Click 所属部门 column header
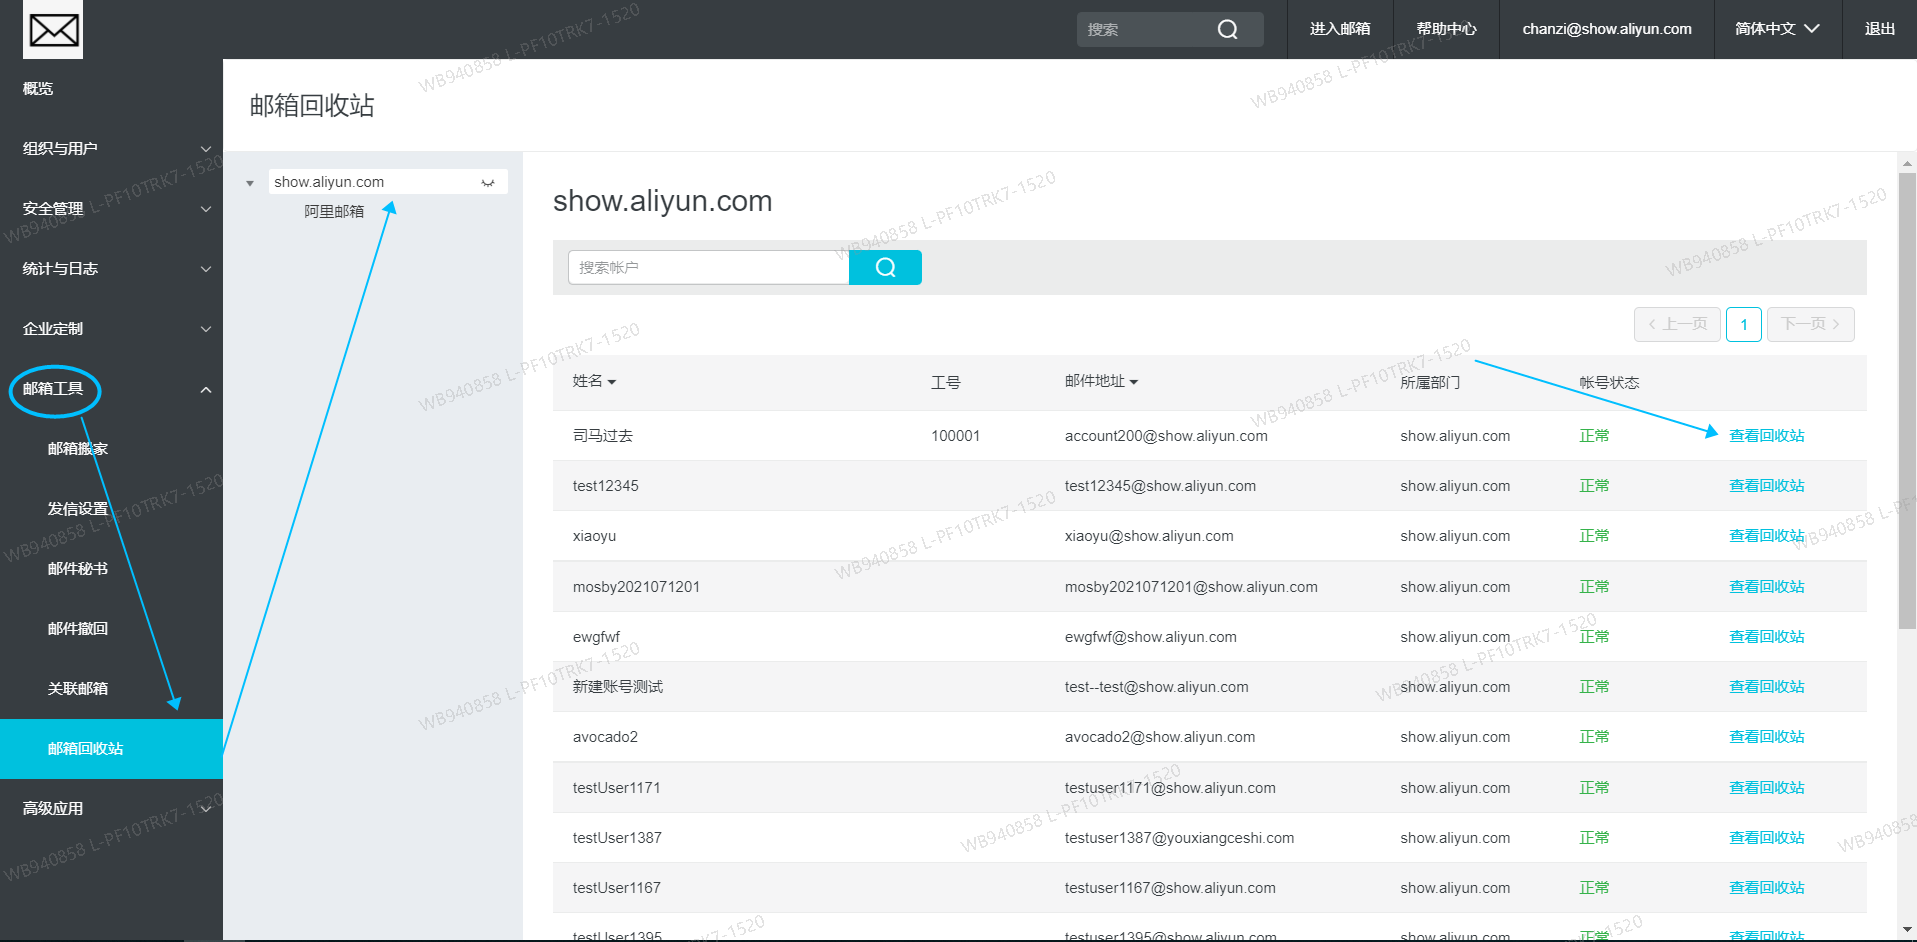The image size is (1917, 942). 1430,382
